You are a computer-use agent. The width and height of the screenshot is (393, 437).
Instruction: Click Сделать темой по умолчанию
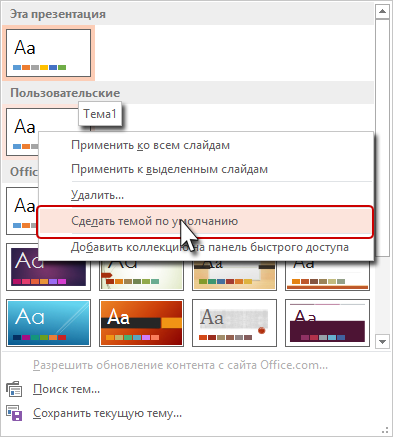coord(205,221)
